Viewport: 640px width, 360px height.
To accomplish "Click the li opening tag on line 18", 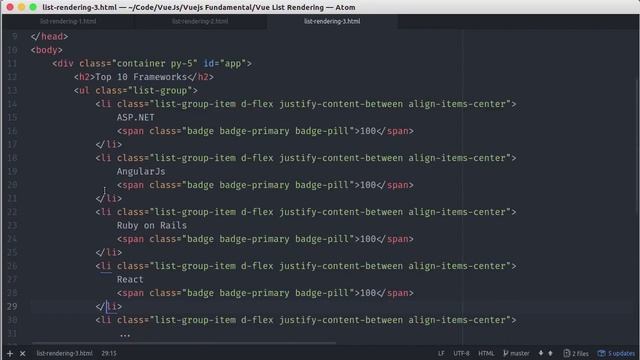I will [x=306, y=158].
